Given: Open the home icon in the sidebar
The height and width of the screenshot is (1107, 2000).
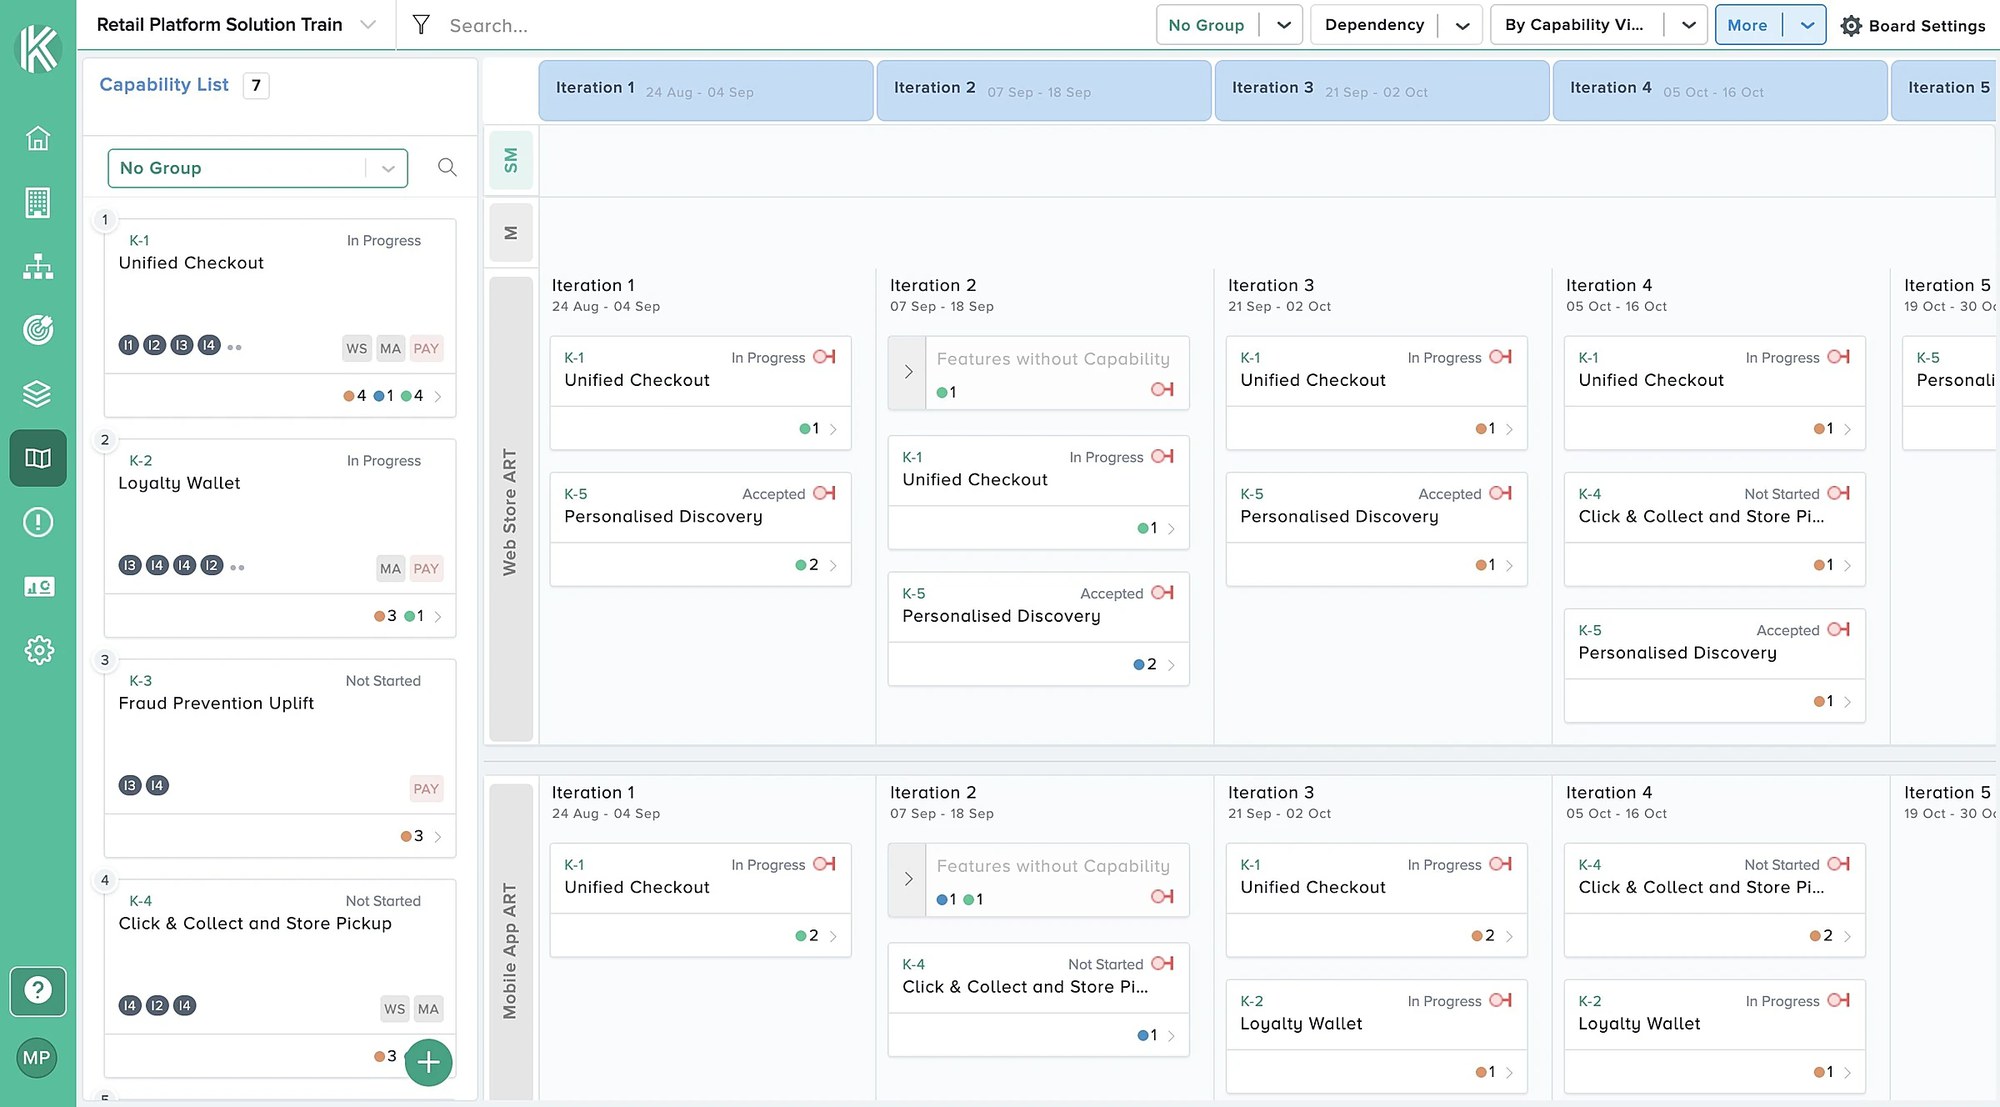Looking at the screenshot, I should click(x=38, y=138).
